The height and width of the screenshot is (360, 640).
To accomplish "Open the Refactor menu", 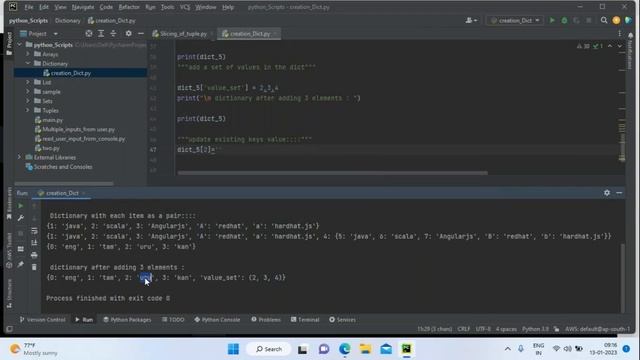I will click(x=129, y=7).
